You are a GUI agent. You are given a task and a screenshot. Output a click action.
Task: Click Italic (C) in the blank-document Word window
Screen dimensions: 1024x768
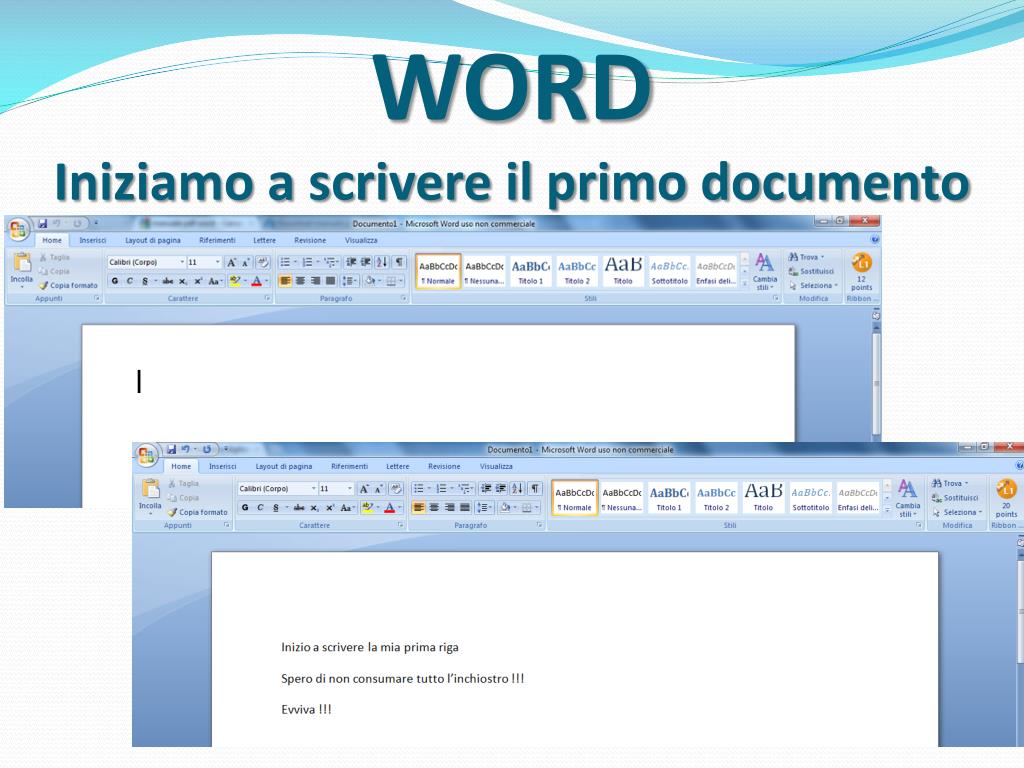(129, 281)
